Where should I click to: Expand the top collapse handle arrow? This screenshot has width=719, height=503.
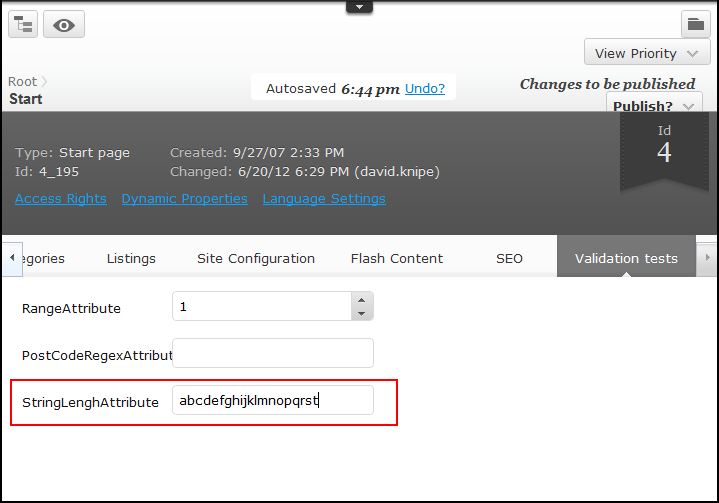(360, 7)
